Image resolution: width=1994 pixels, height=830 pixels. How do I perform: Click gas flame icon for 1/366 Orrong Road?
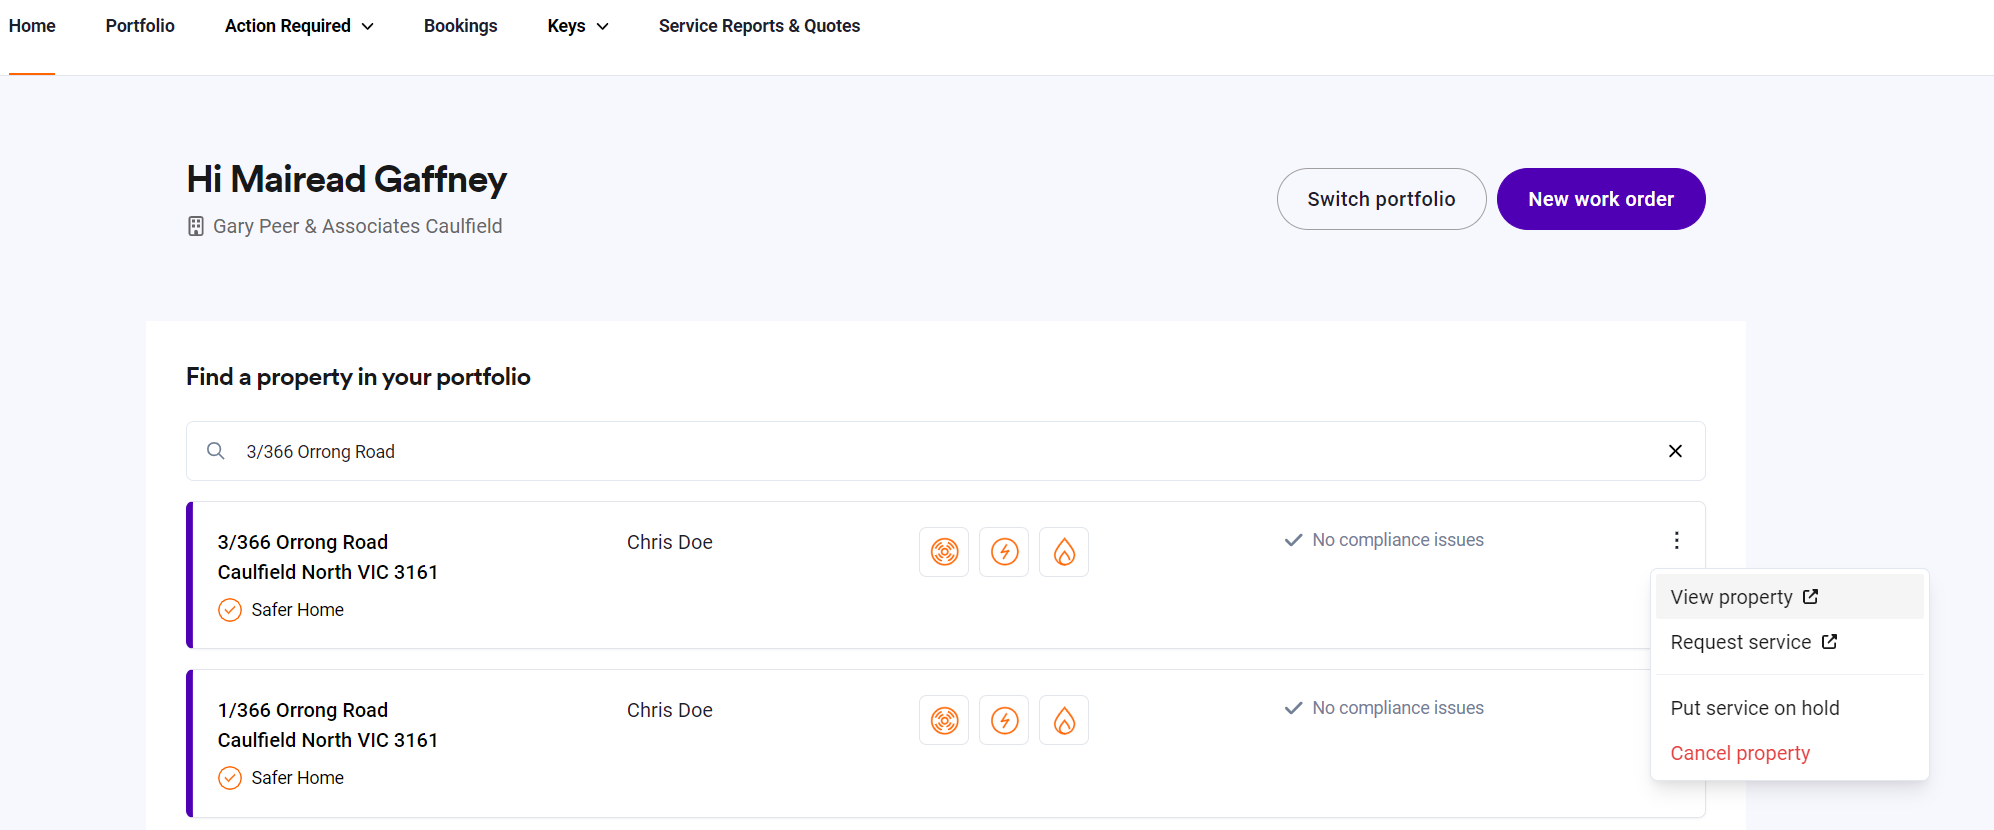(x=1064, y=720)
